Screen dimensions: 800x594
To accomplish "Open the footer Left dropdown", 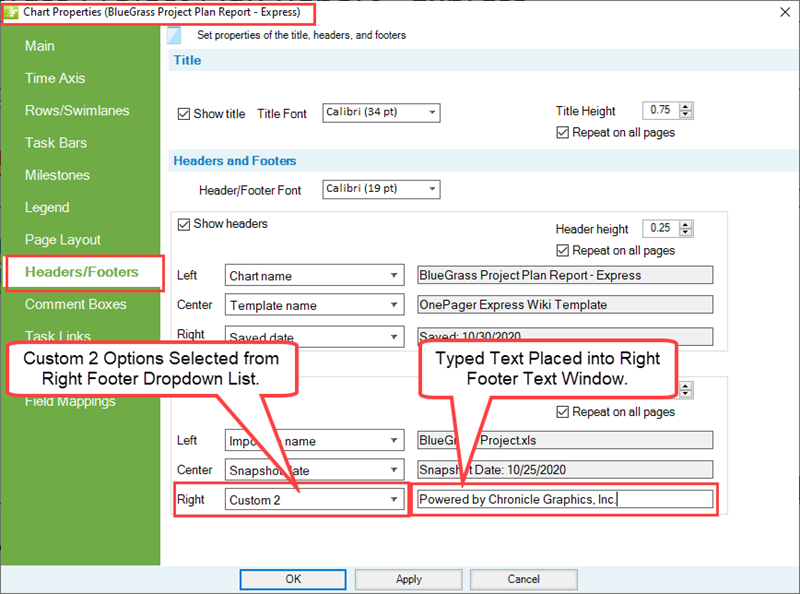I will tap(314, 440).
